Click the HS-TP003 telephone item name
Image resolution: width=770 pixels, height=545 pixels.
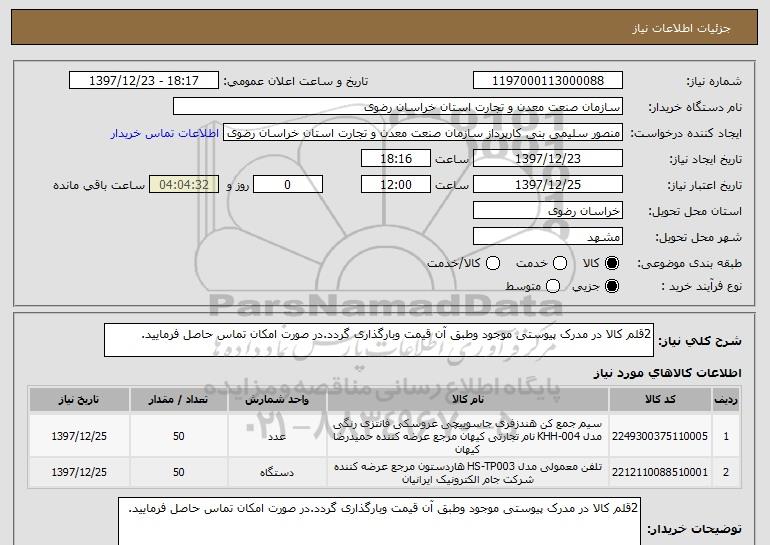coord(468,472)
